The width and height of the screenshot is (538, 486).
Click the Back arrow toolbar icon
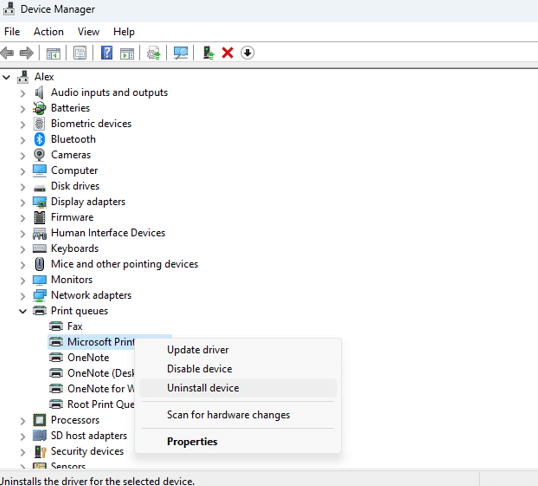(x=7, y=53)
